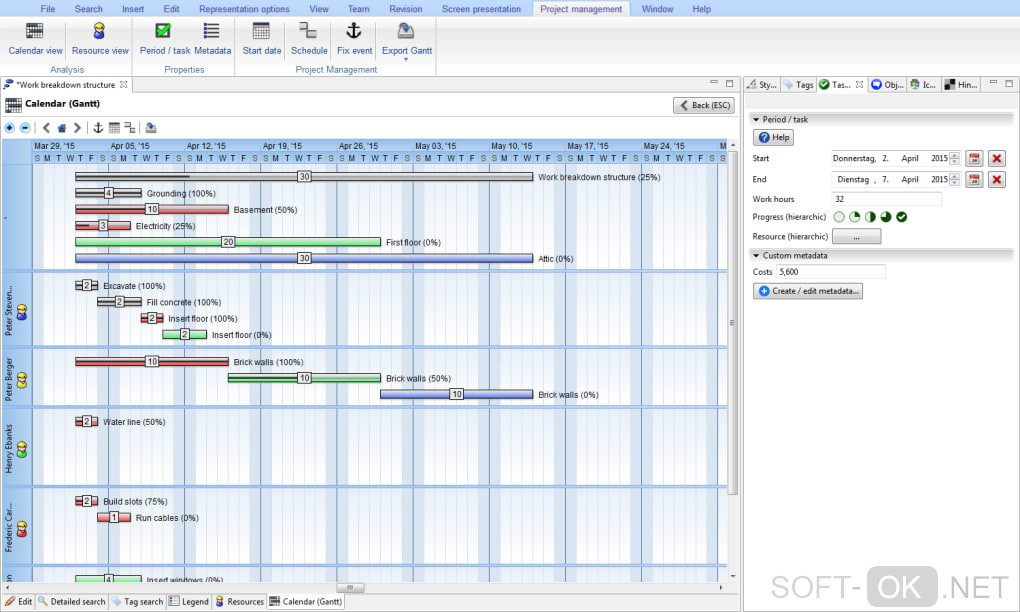Open the Representation options menu
1020x612 pixels.
click(244, 9)
